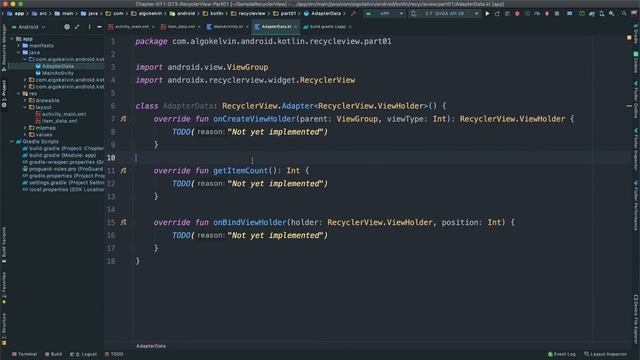Collapse the java folder
Screen dimensions: 640x360
click(19, 52)
